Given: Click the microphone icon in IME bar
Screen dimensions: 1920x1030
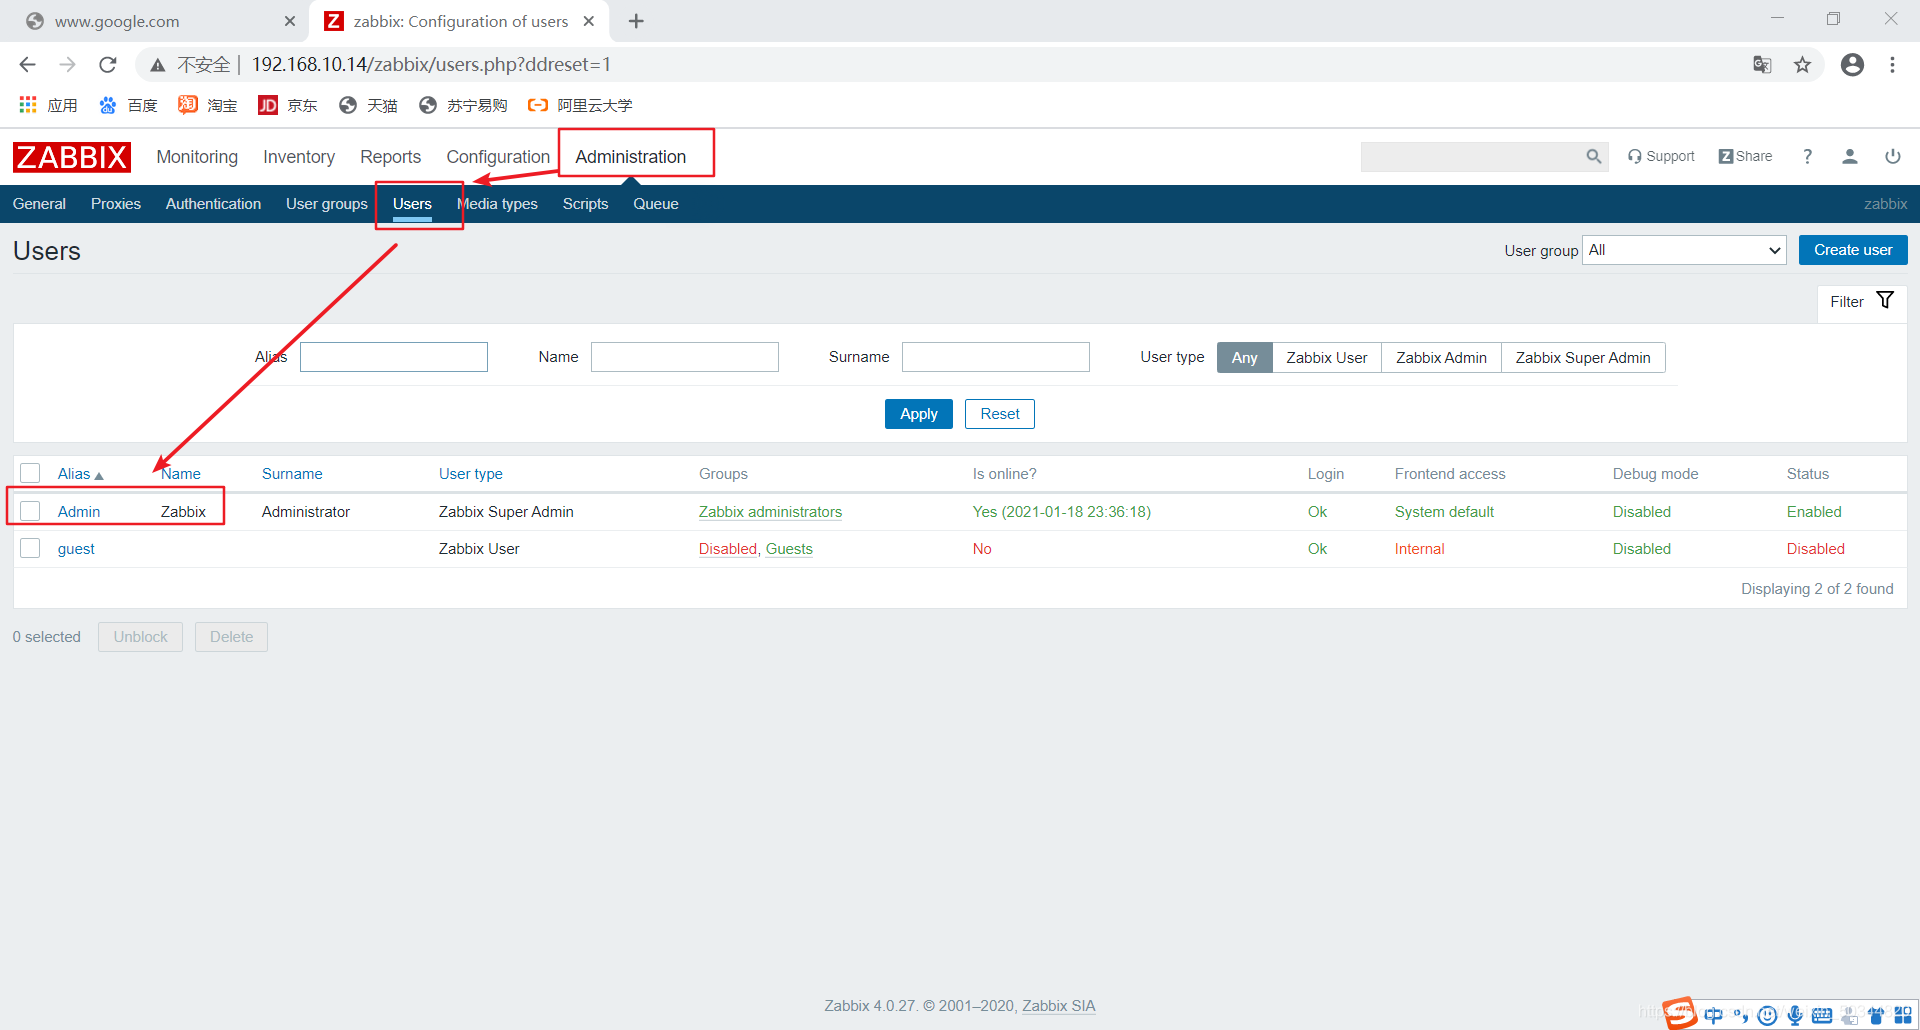Looking at the screenshot, I should 1795,1015.
